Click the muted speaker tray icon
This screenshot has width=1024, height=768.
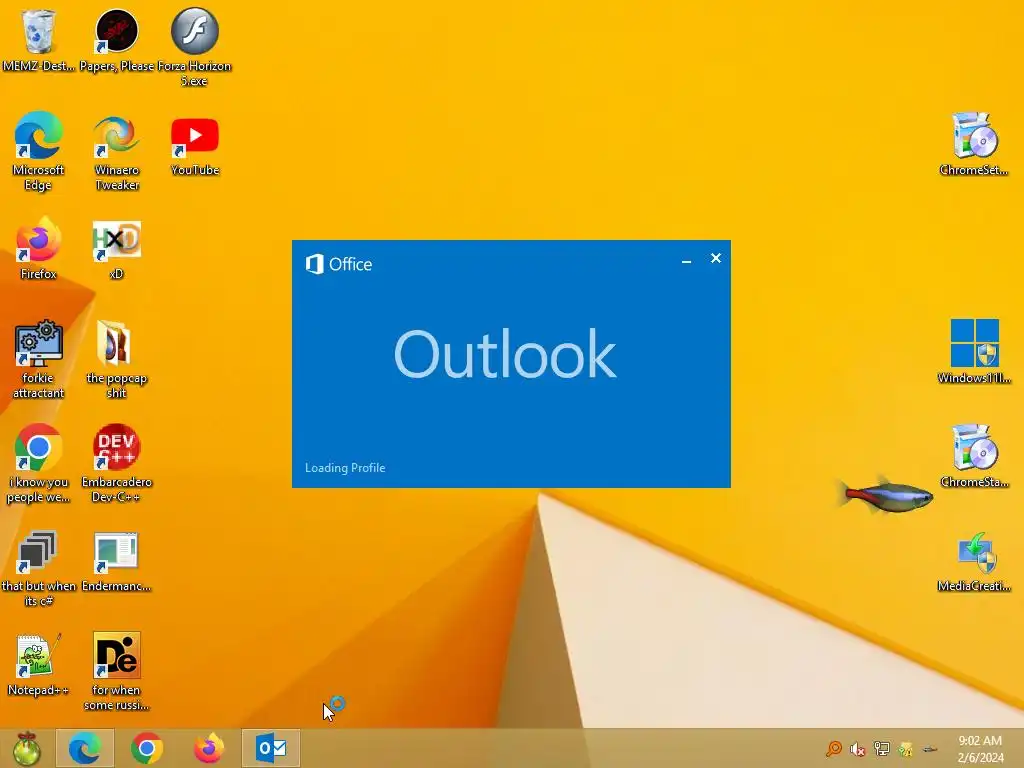tap(857, 748)
